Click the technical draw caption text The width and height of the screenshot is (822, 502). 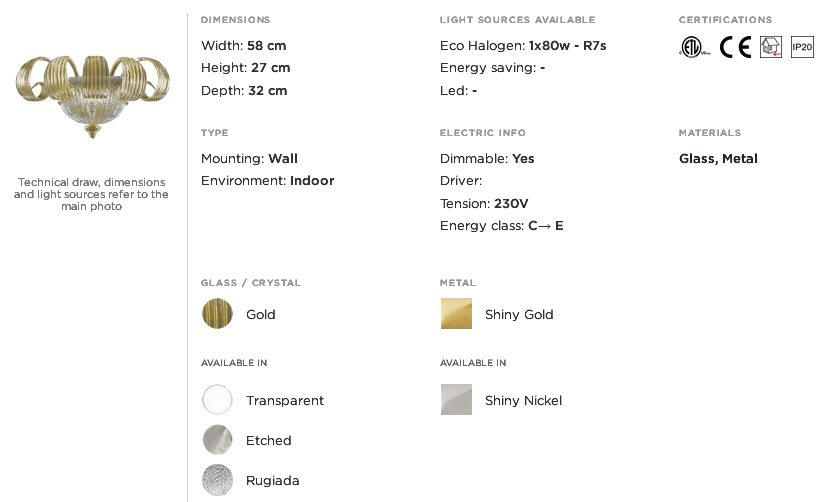91,194
